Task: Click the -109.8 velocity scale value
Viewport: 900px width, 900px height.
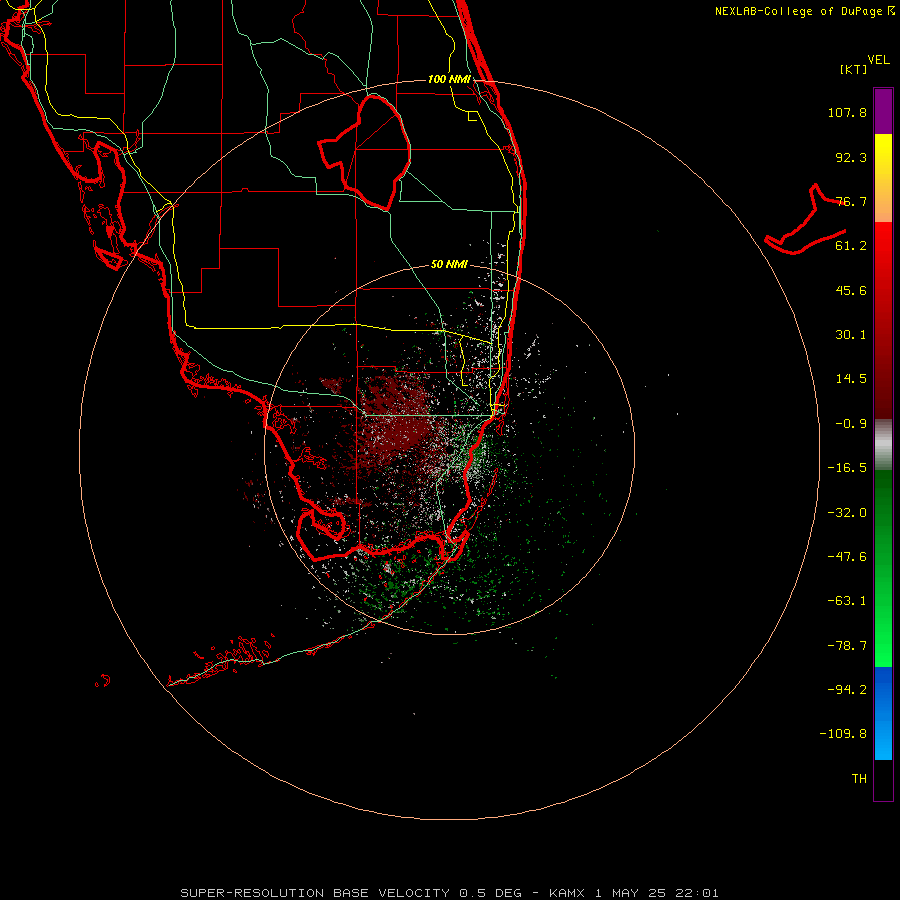Action: click(843, 734)
